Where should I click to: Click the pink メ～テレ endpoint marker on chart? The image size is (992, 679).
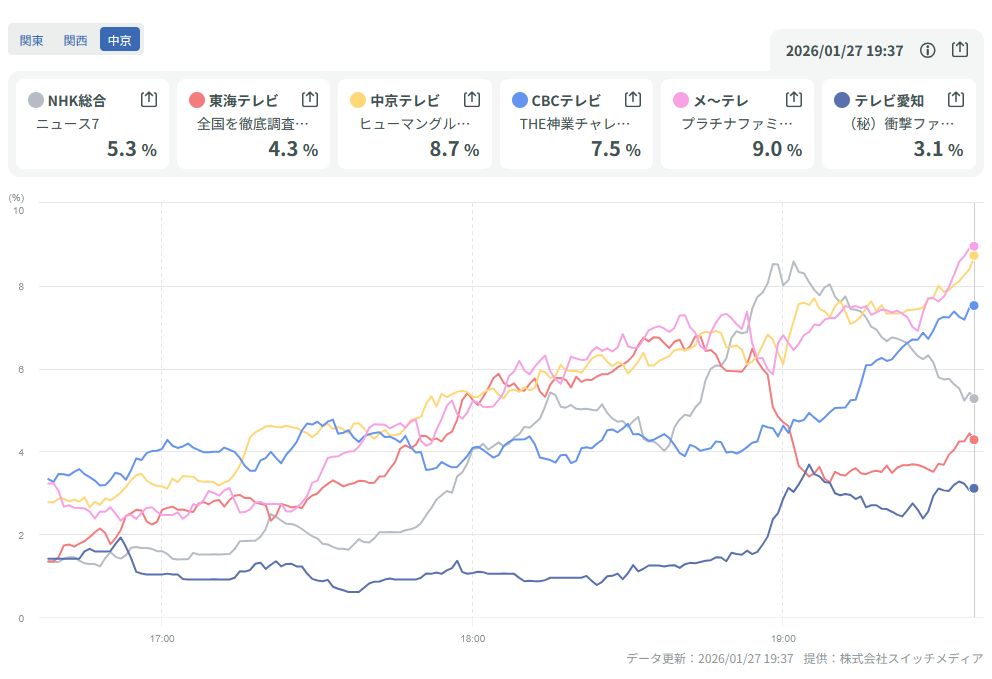pyautogui.click(x=974, y=246)
